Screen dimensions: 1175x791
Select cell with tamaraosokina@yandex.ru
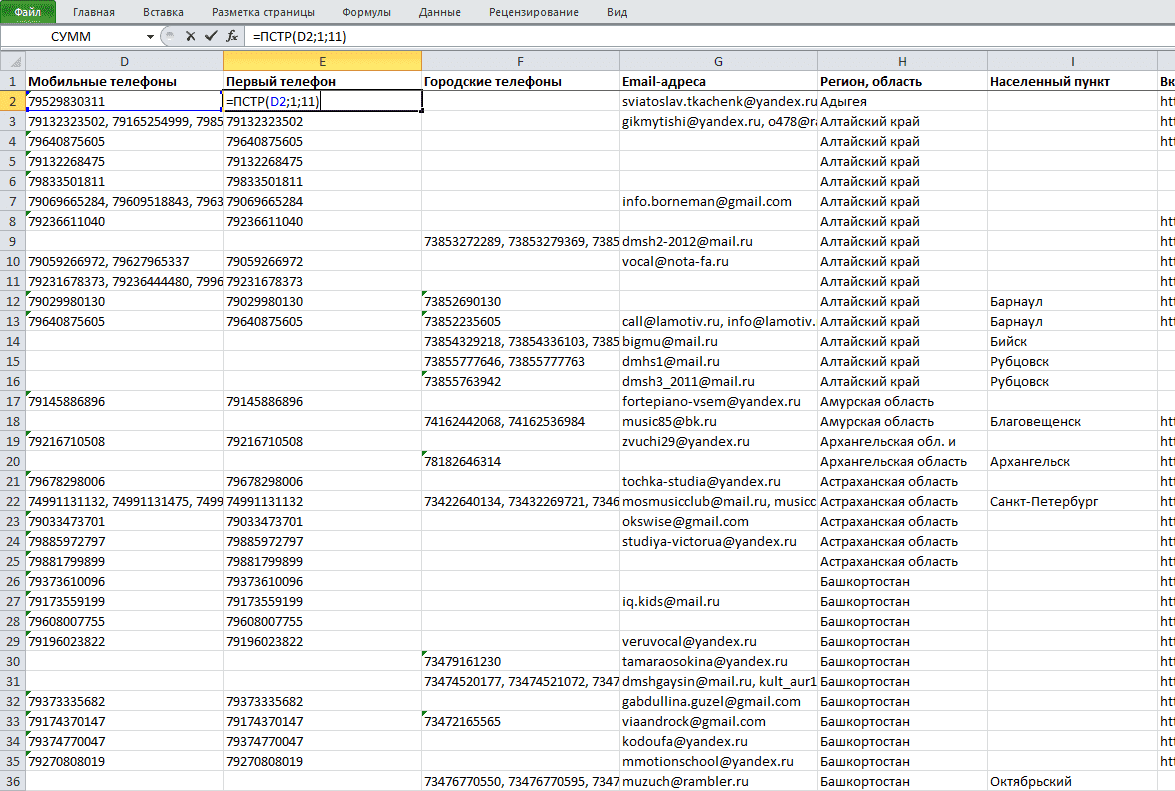tap(718, 661)
